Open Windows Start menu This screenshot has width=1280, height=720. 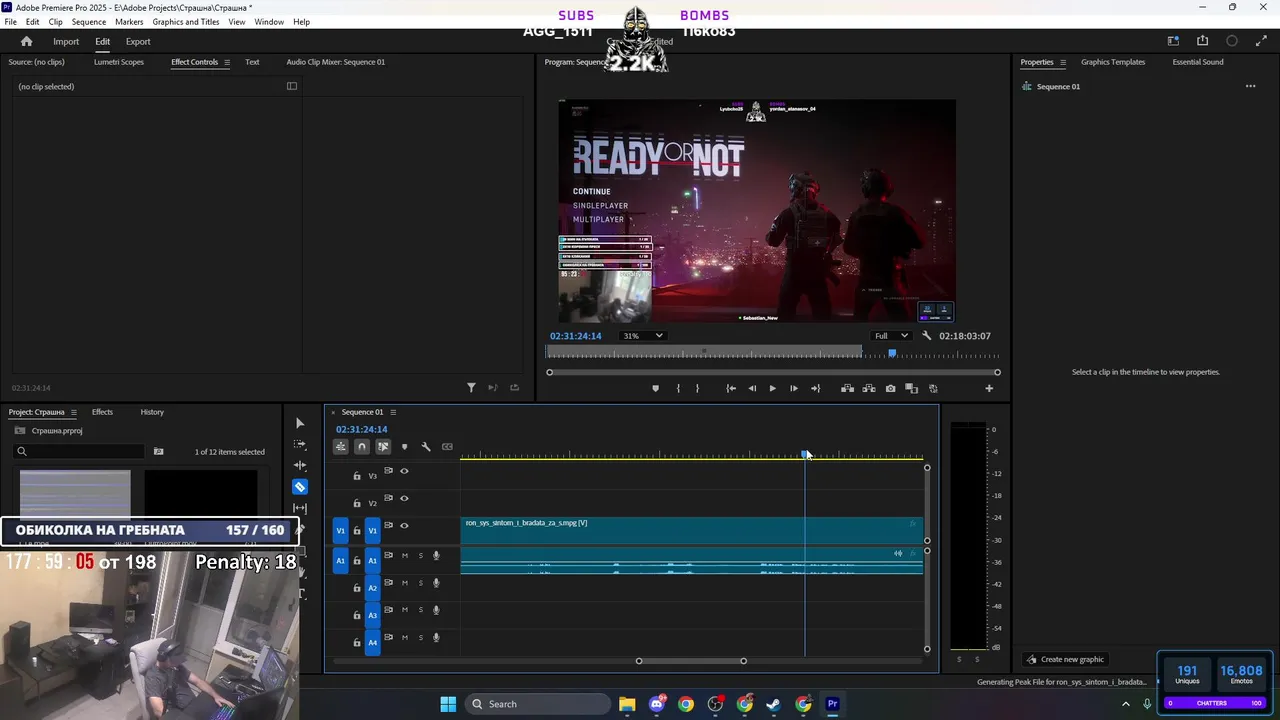pyautogui.click(x=448, y=704)
